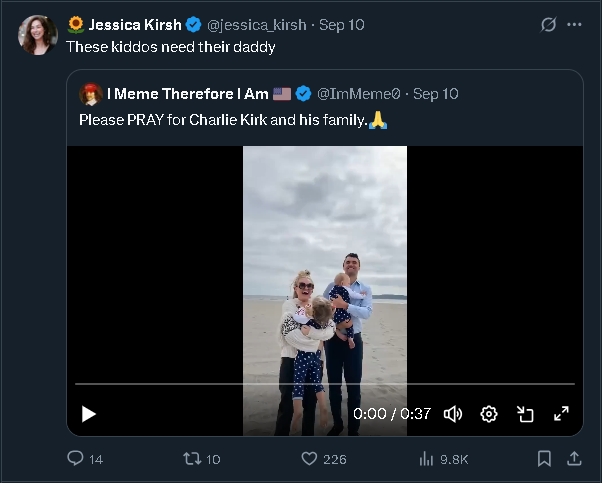This screenshot has height=483, width=602.
Task: Play the embedded video
Action: pos(89,413)
